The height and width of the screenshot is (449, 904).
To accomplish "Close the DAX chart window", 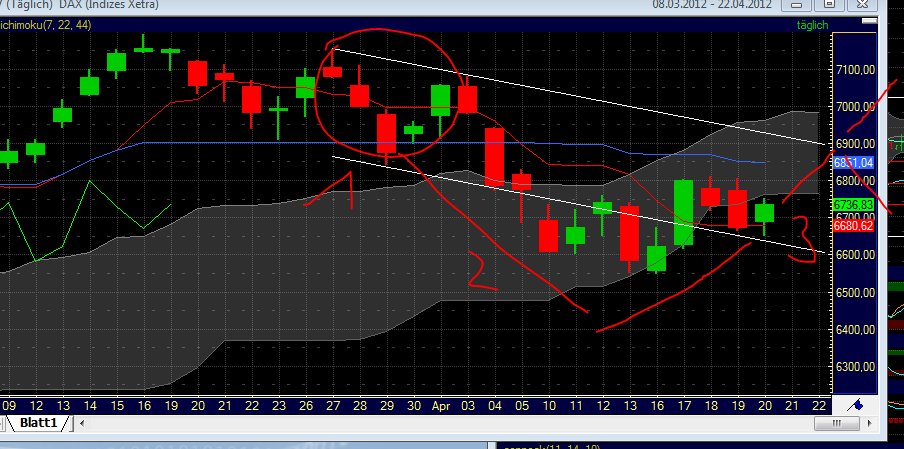I will click(862, 4).
